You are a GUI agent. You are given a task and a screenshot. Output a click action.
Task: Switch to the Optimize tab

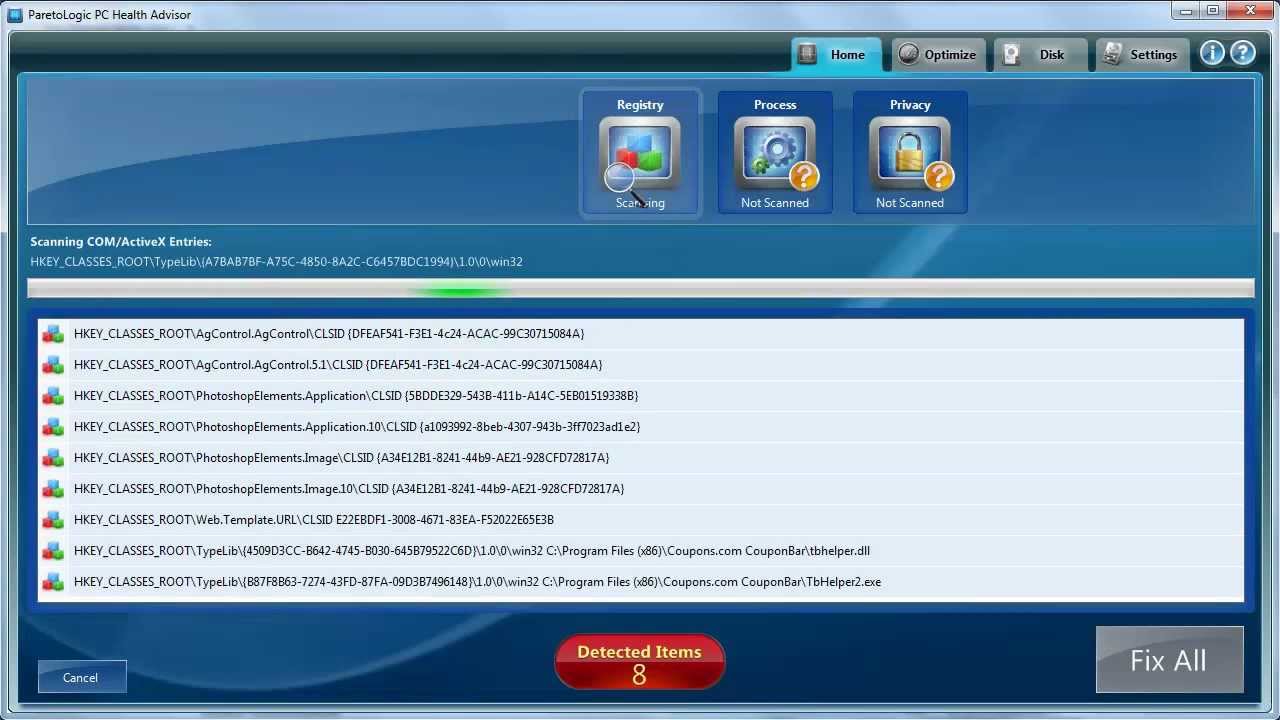939,55
